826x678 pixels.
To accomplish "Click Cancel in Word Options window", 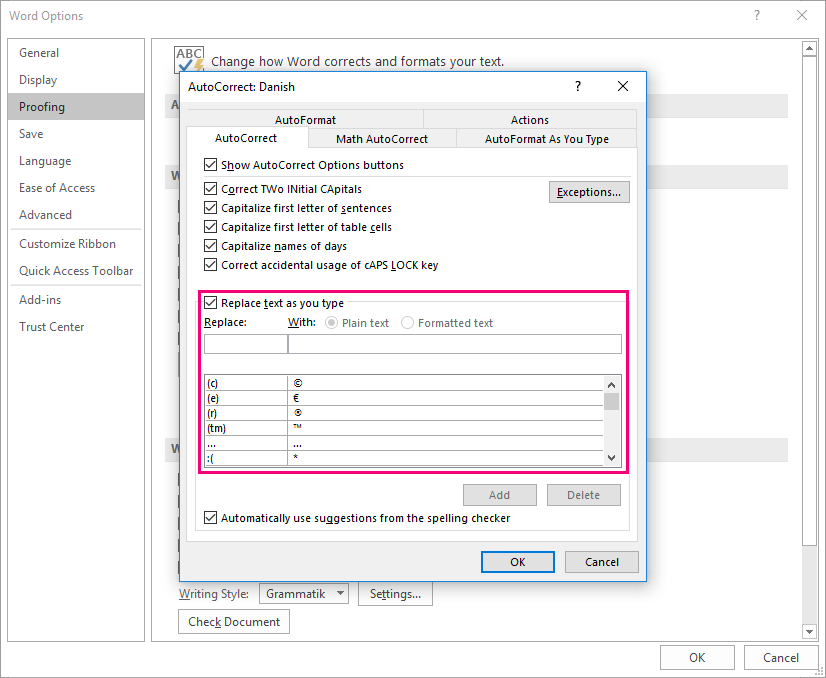I will point(781,657).
